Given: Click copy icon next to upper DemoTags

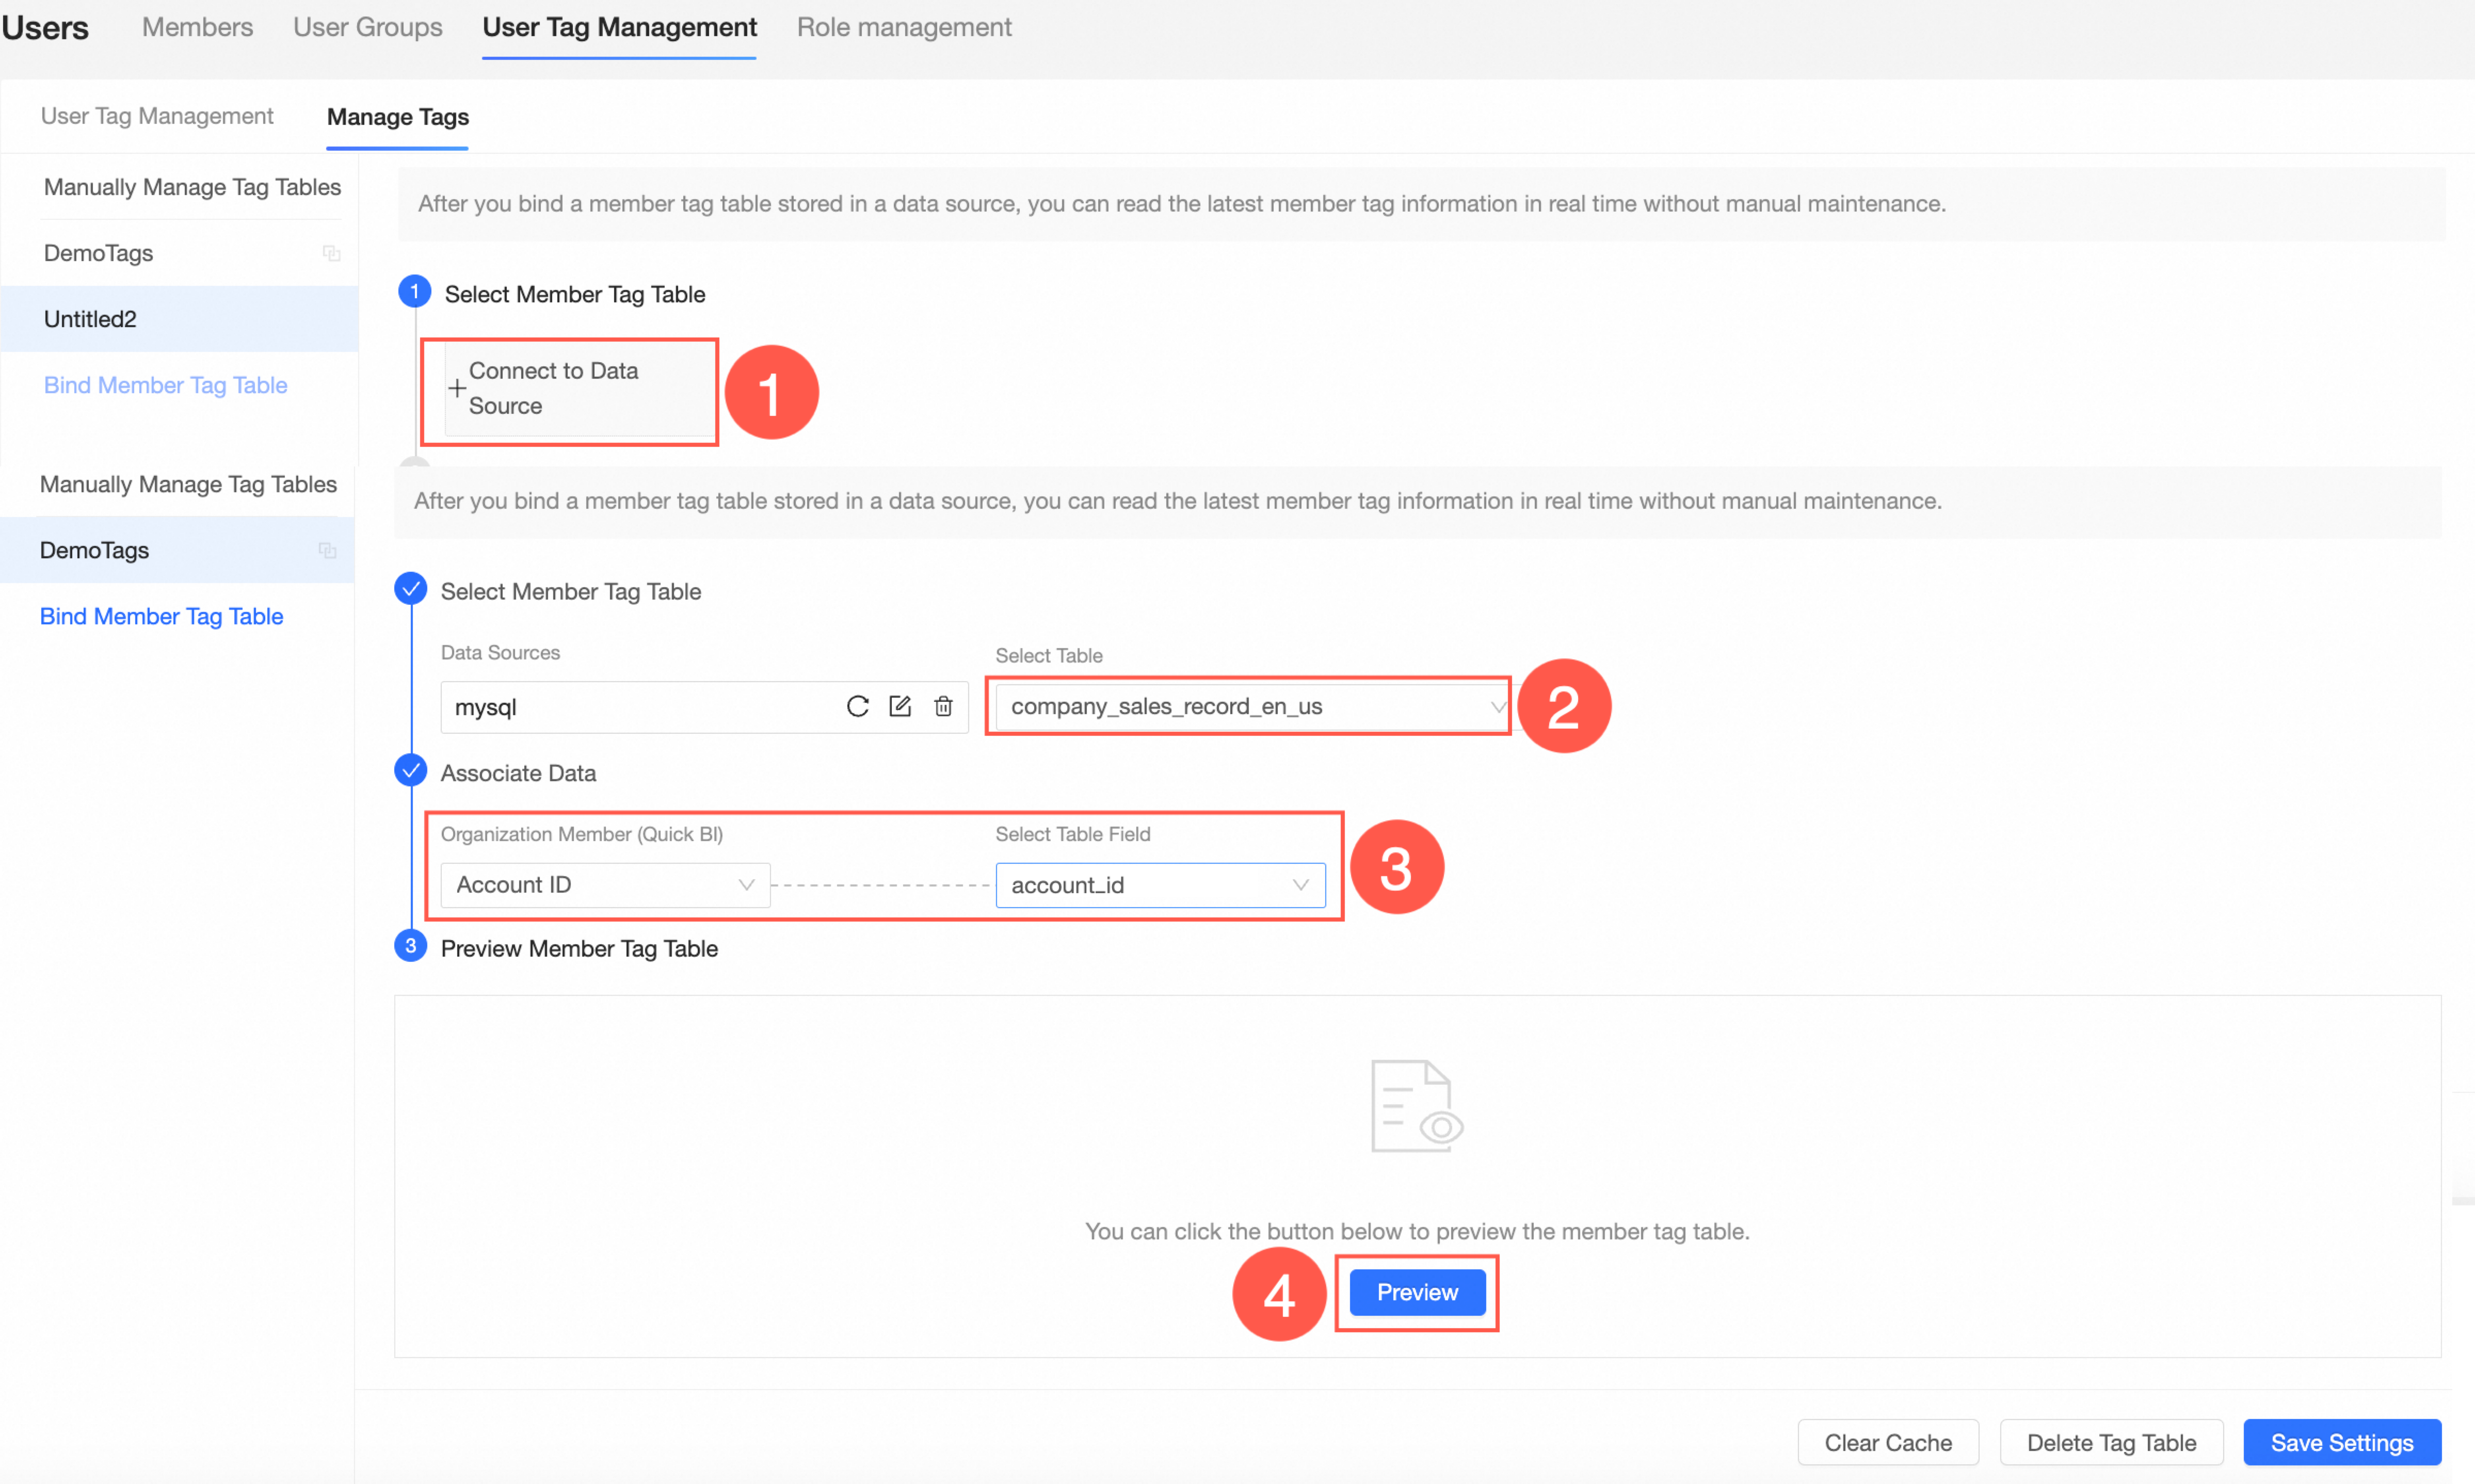Looking at the screenshot, I should point(331,253).
